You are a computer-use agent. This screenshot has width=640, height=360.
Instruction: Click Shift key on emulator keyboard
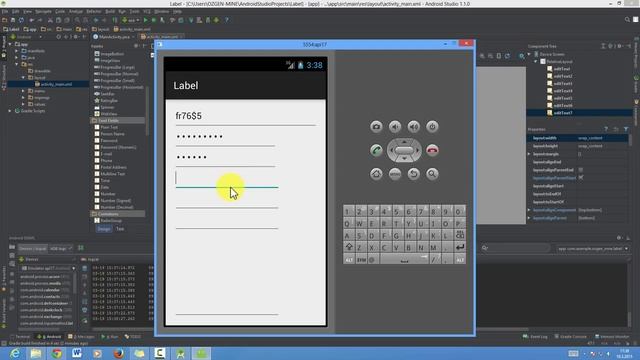pos(349,247)
